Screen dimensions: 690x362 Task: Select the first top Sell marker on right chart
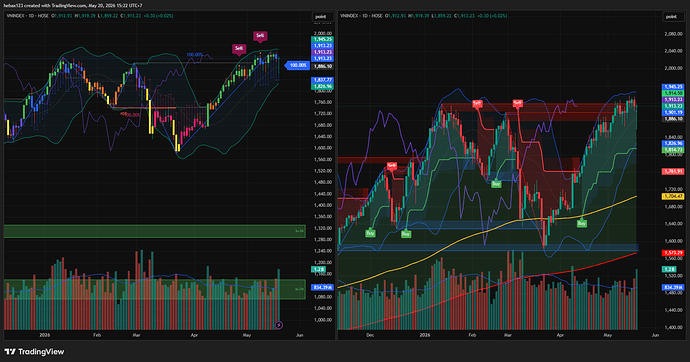(477, 104)
